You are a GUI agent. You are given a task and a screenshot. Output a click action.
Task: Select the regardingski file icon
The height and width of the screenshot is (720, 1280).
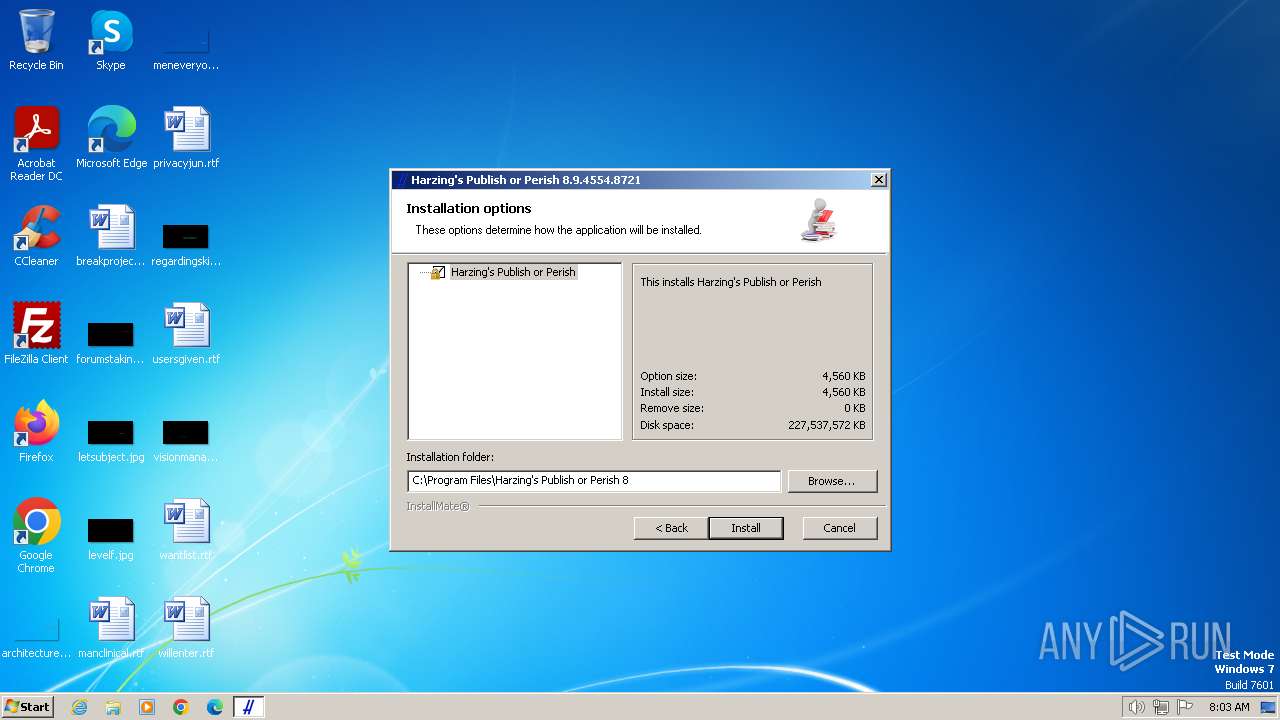coord(186,244)
